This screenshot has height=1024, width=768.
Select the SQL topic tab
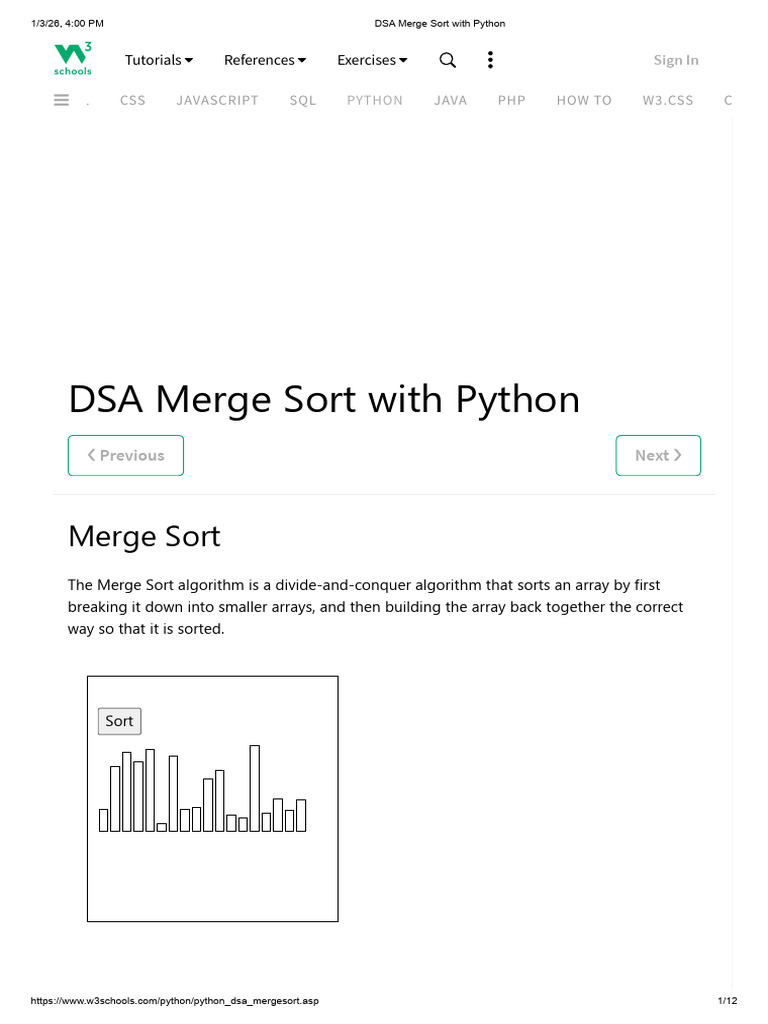(x=303, y=101)
